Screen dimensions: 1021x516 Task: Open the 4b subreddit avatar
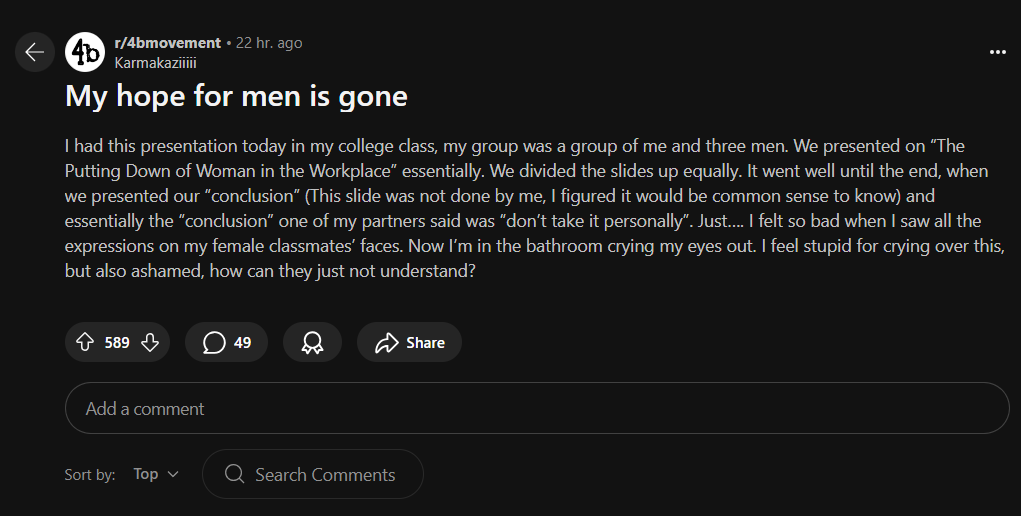tap(85, 52)
